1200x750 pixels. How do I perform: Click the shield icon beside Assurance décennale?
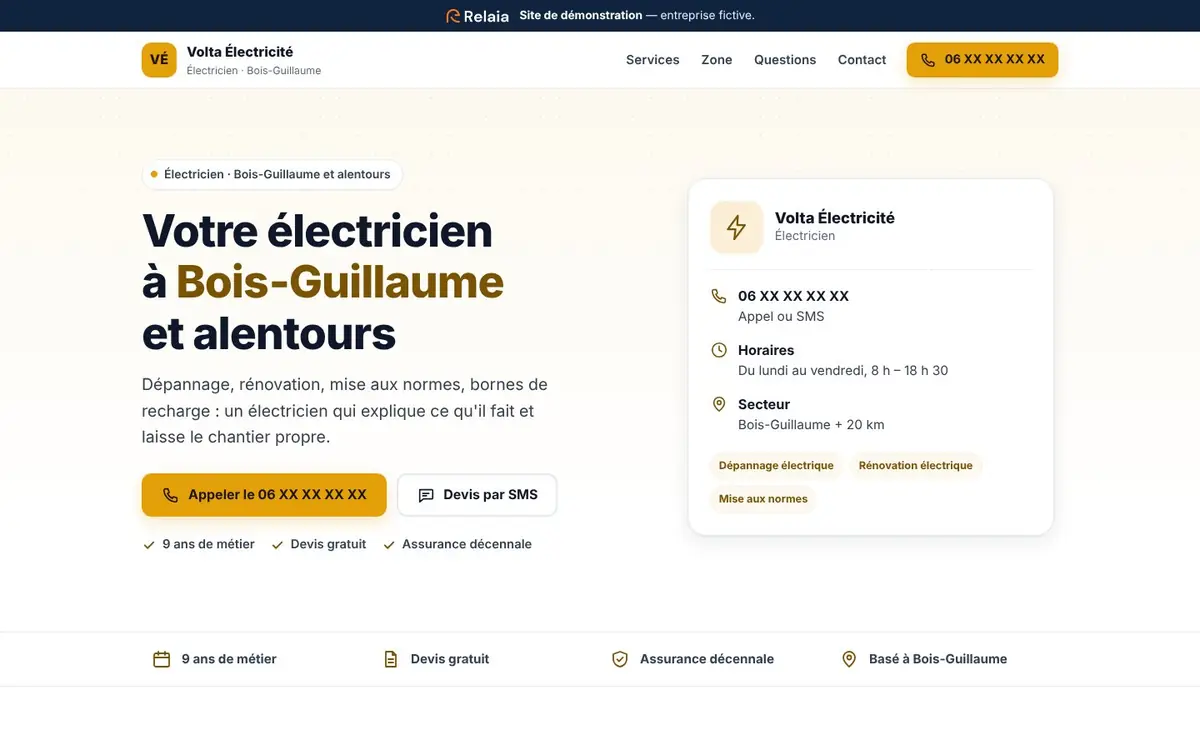(620, 659)
